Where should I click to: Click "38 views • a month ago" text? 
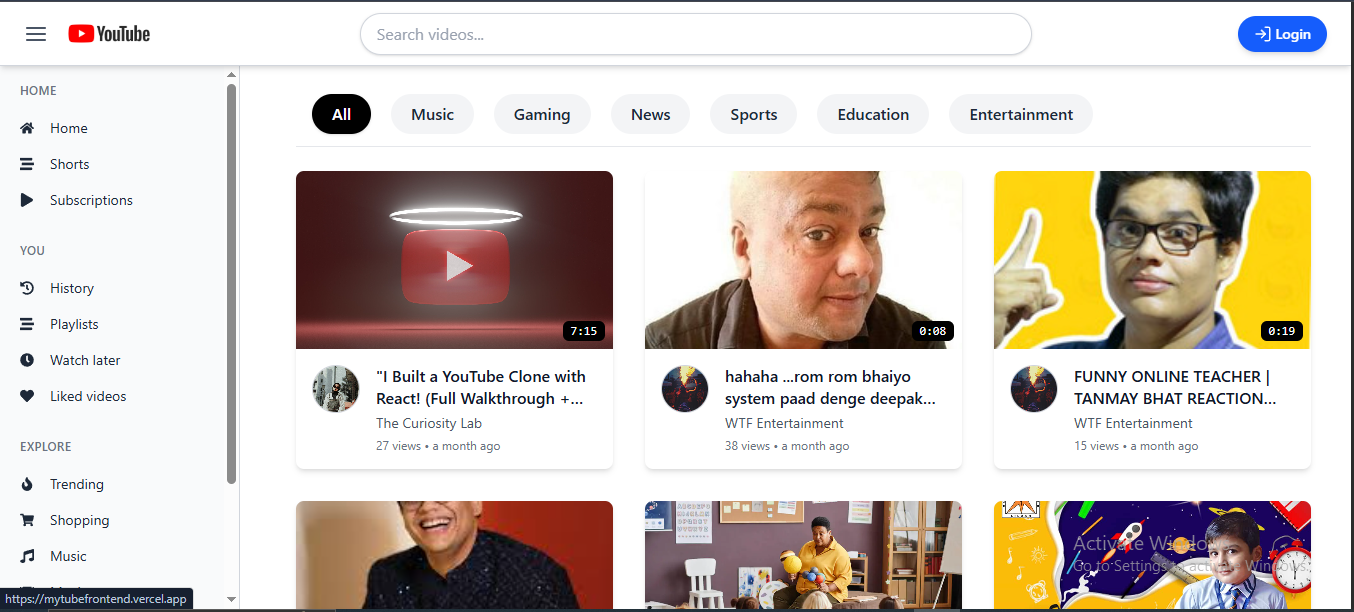787,446
